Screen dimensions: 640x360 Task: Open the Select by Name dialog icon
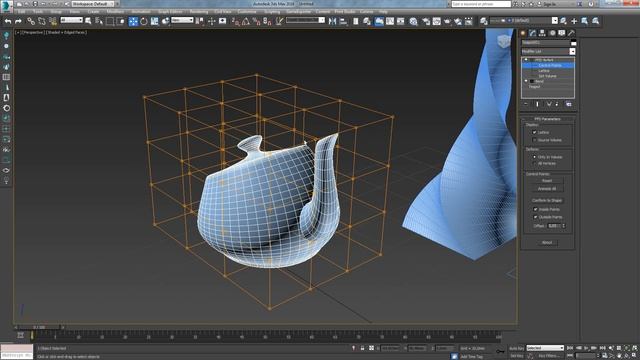pyautogui.click(x=99, y=21)
